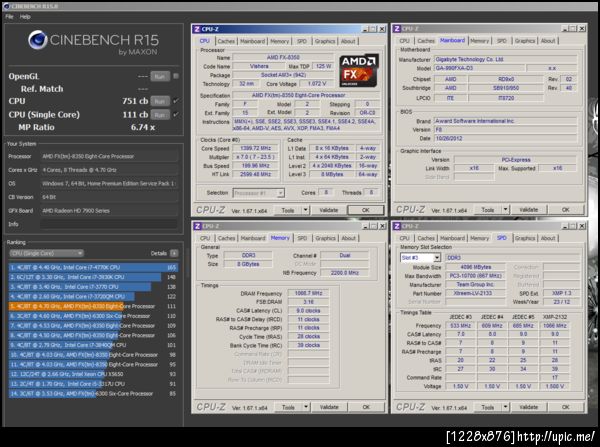Switch to the Caches tab in the CPU-tab window
Viewport: 600px width, 447px height.
tap(226, 41)
